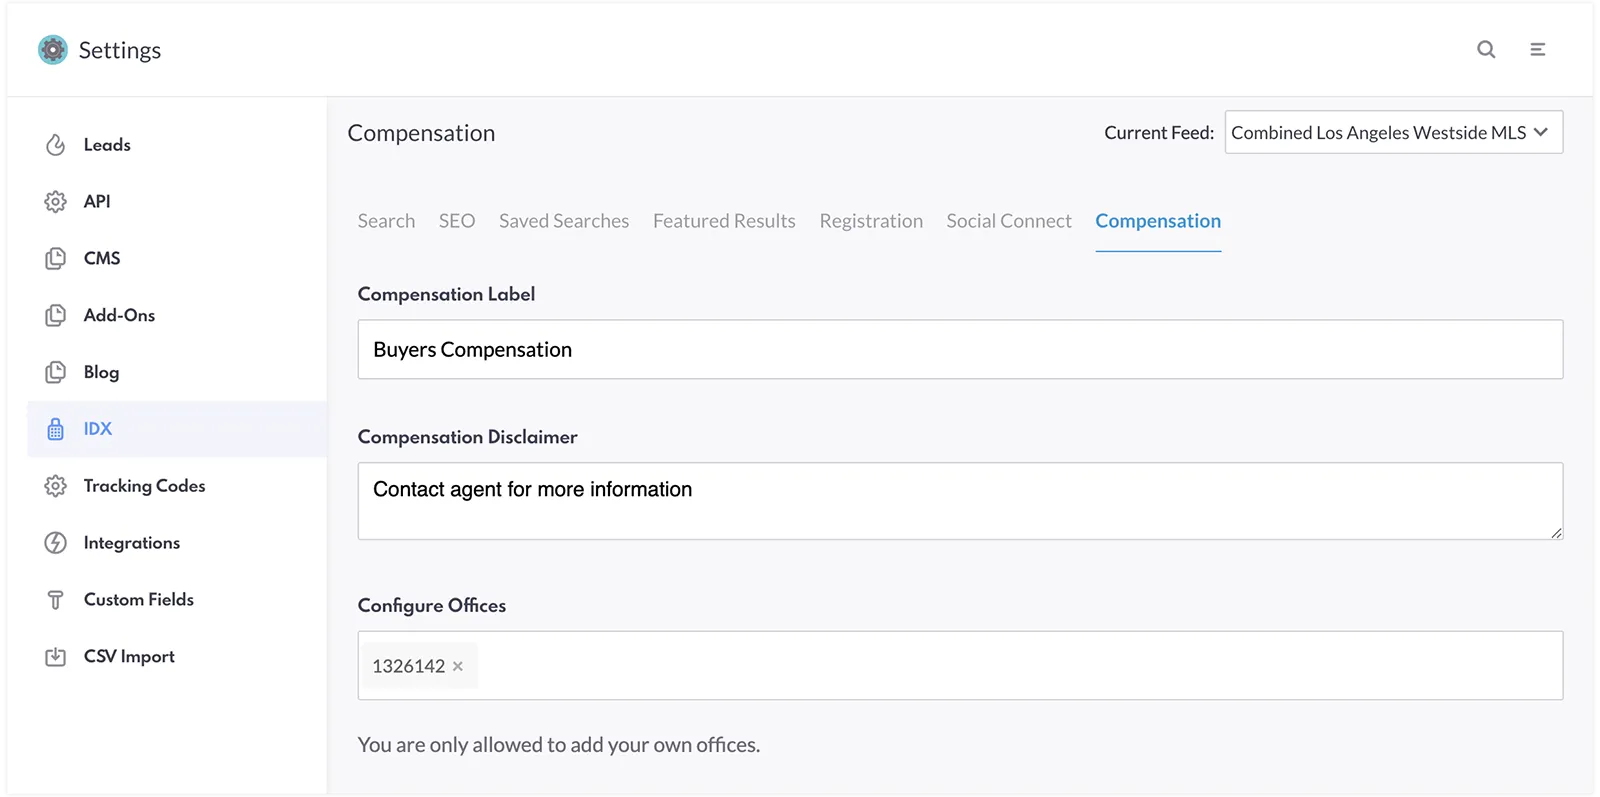Click the CMS pages icon

(x=56, y=259)
